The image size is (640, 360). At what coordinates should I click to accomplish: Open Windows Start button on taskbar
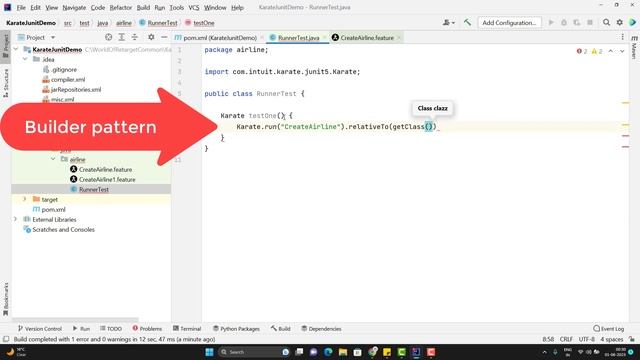point(209,352)
